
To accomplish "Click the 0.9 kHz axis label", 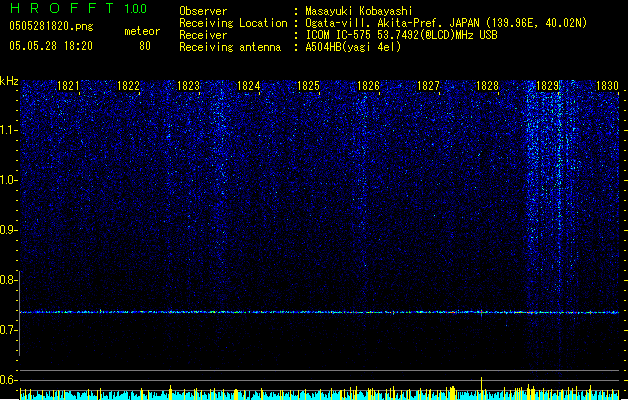I will [x=9, y=230].
